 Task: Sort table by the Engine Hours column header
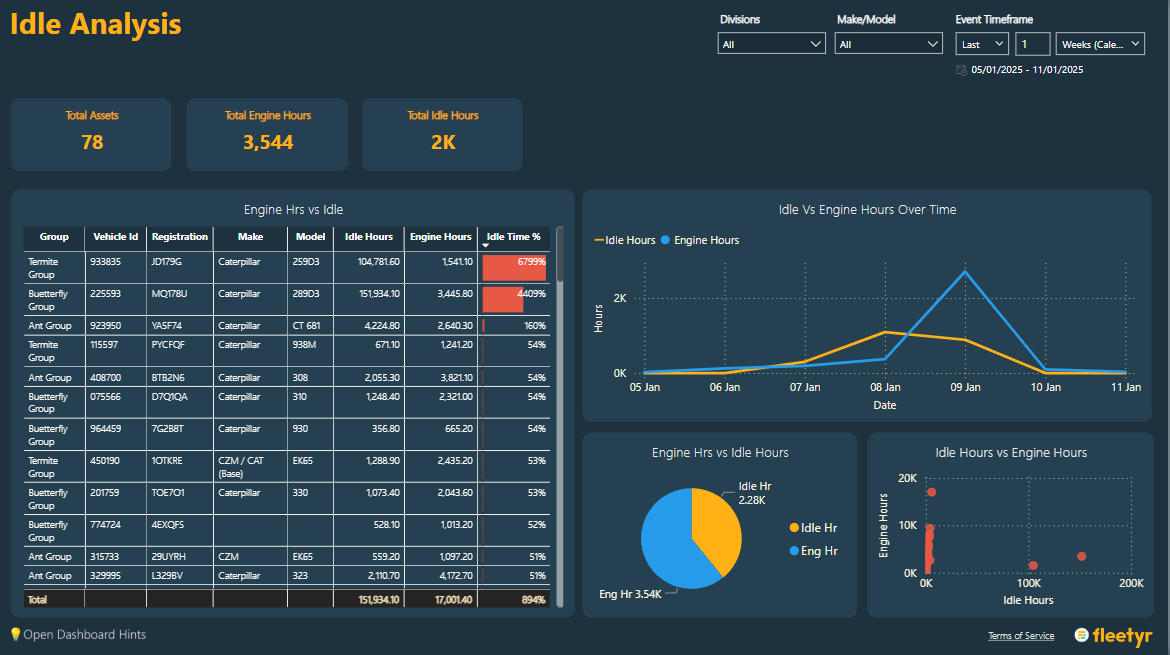(x=440, y=237)
